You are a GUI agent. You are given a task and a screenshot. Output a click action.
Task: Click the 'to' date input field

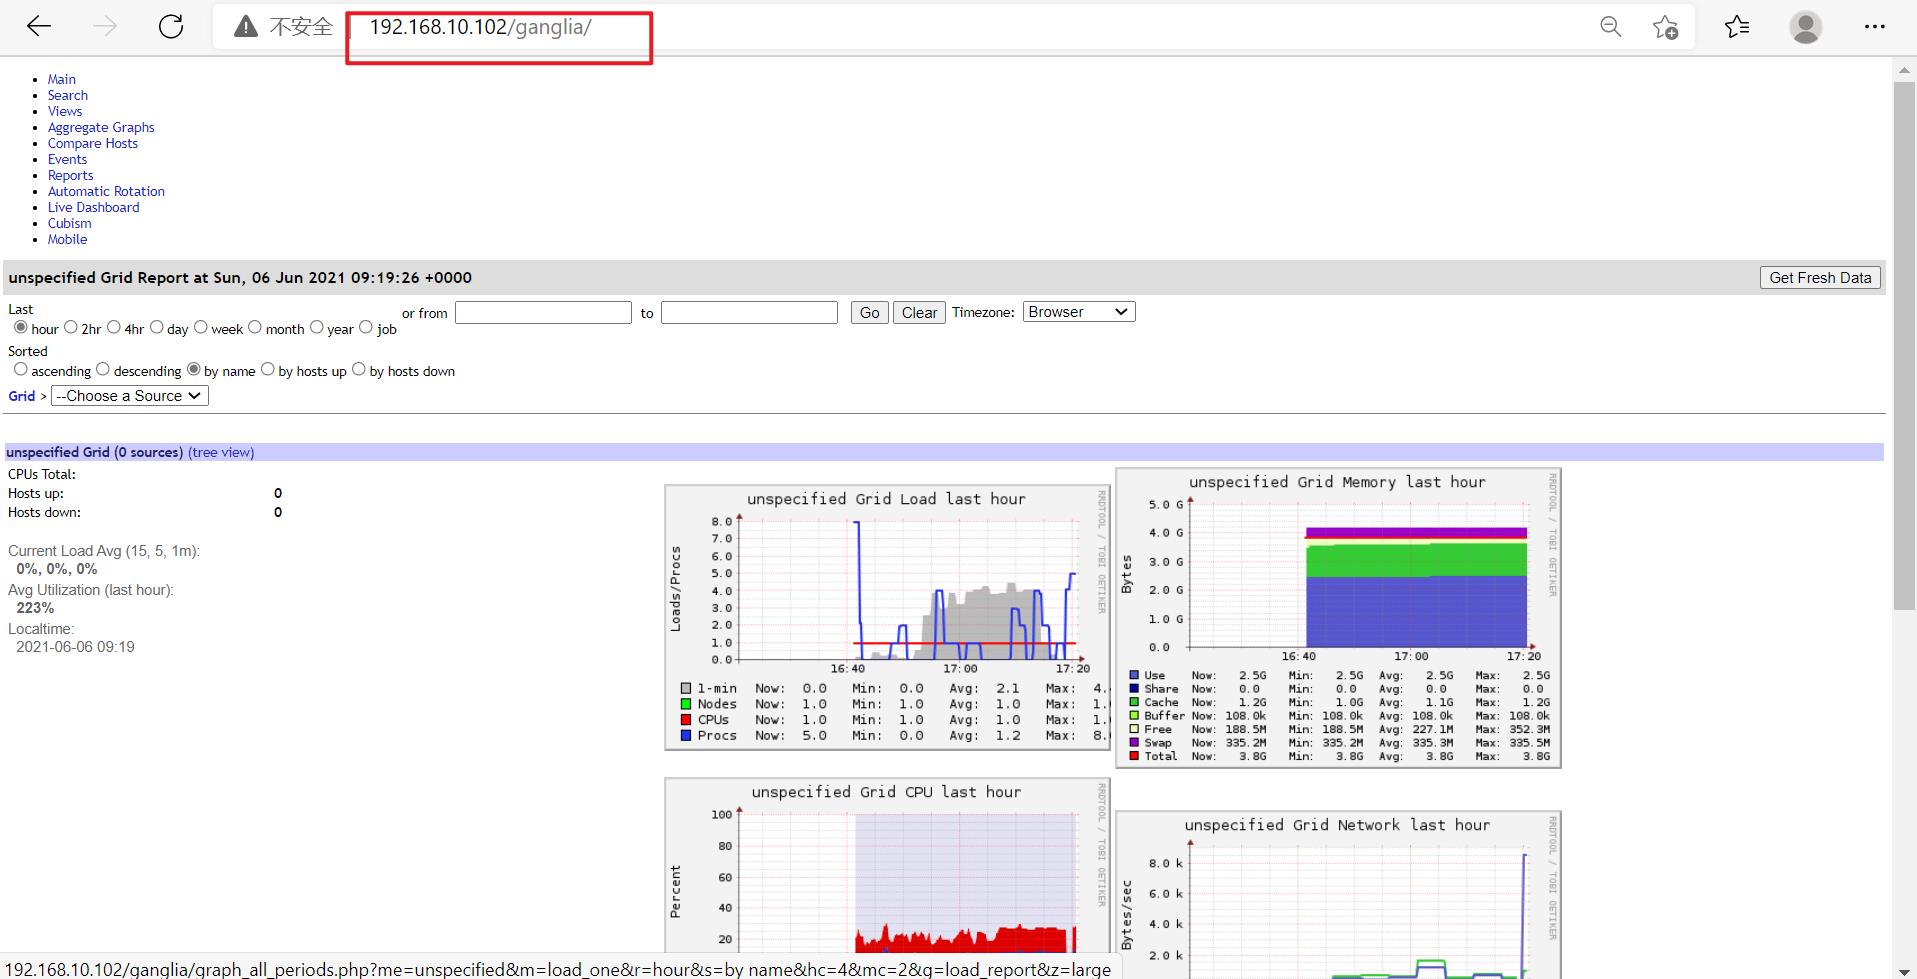click(749, 313)
